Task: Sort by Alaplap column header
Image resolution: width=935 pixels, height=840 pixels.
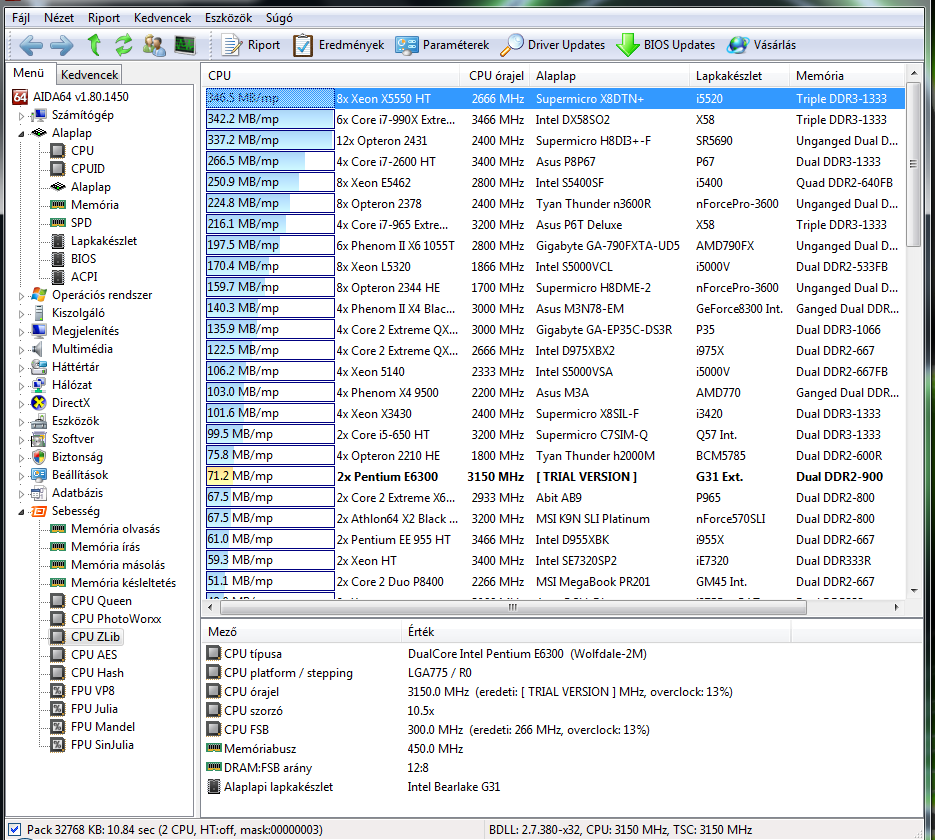Action: pos(608,76)
